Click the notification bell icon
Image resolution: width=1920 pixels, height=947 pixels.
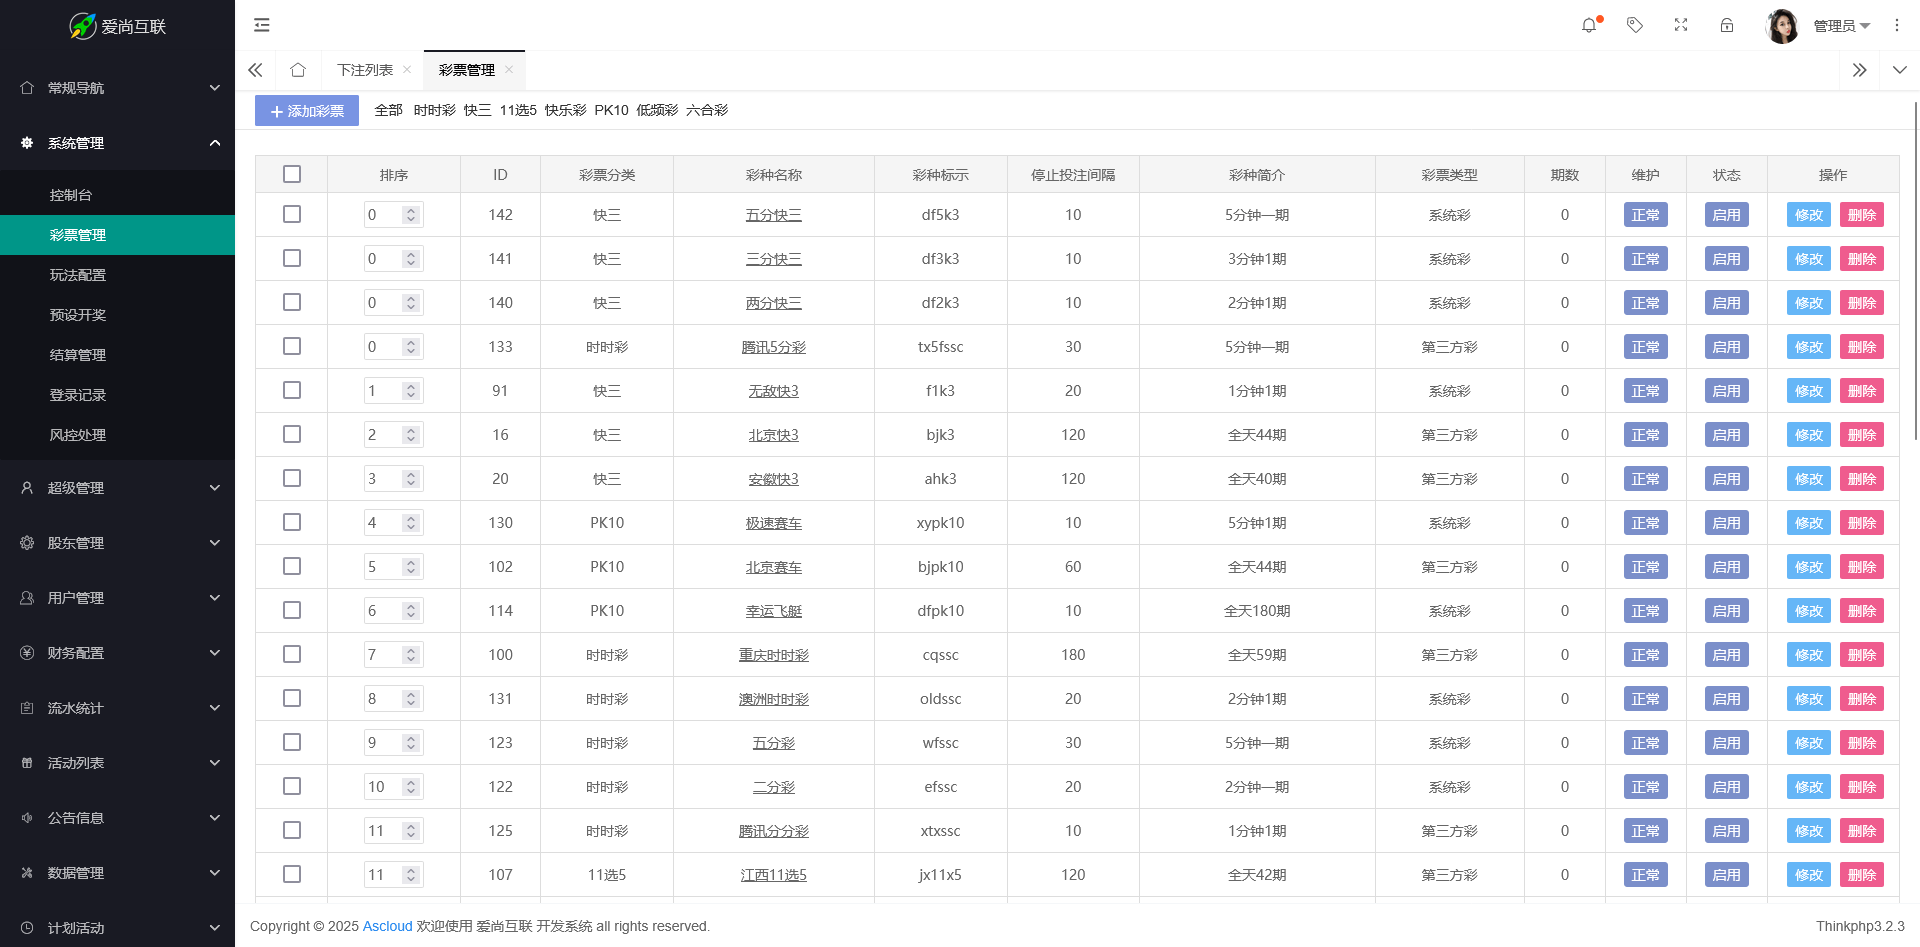point(1589,26)
